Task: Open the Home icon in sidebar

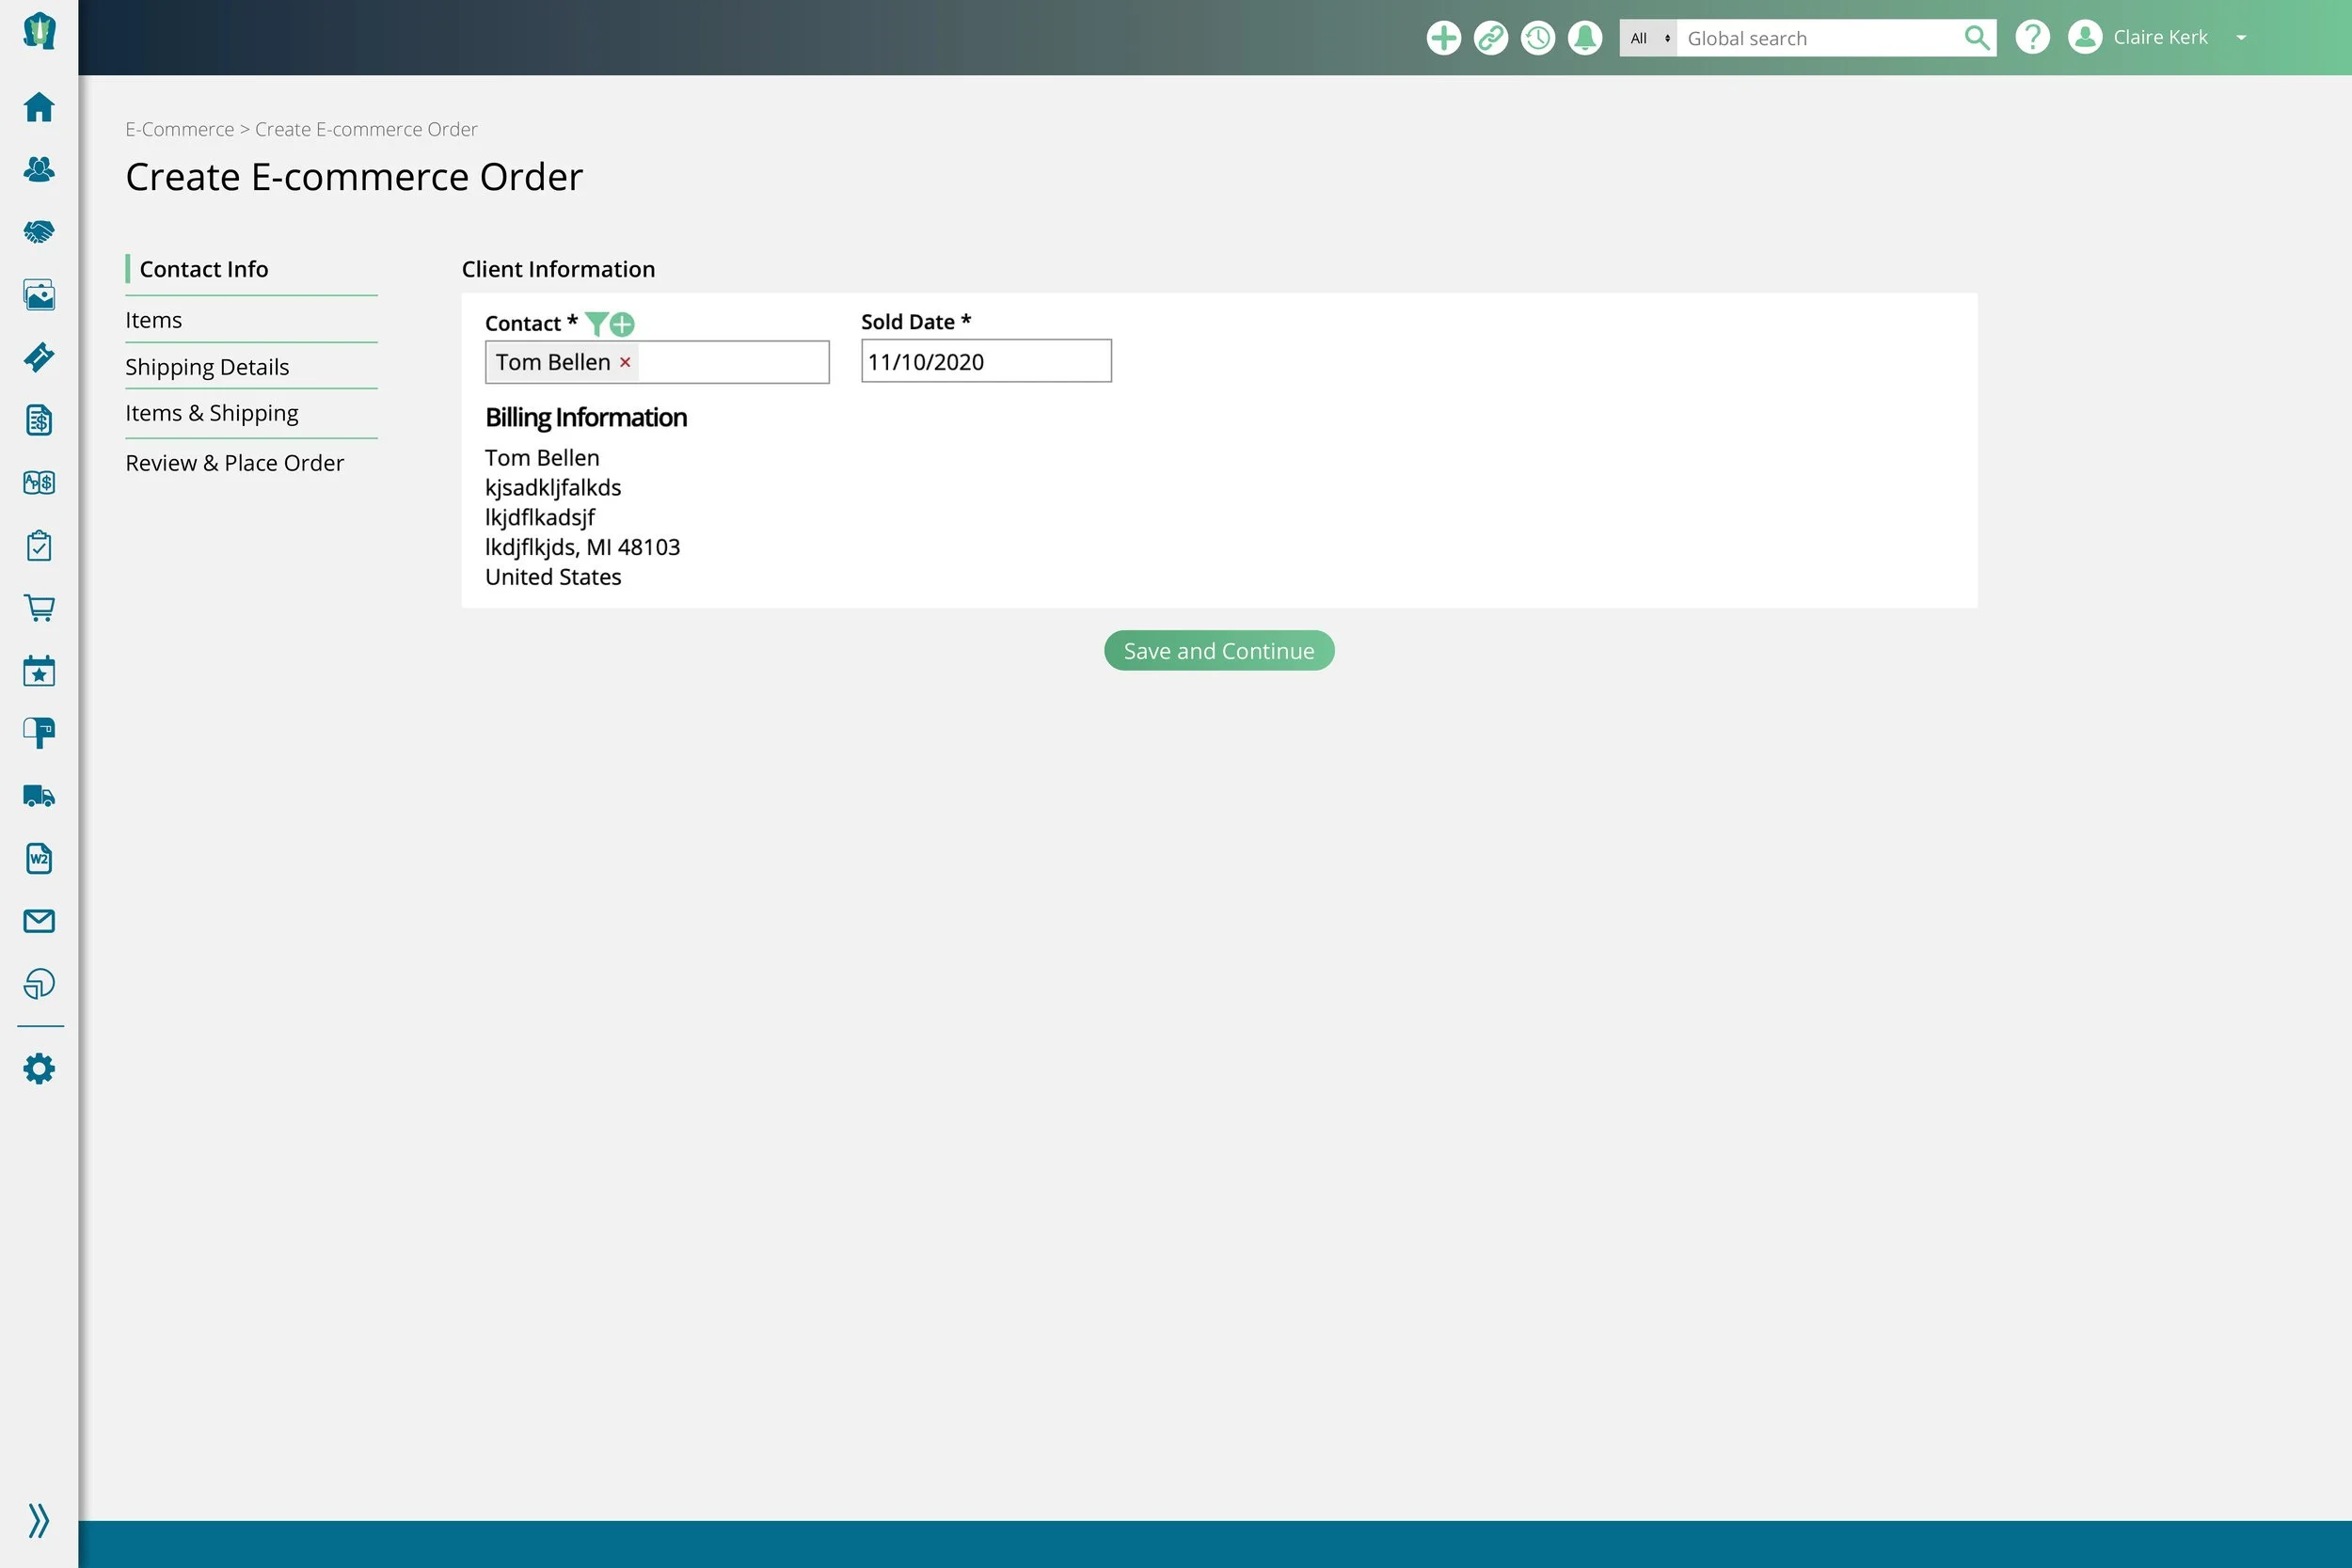Action: (39, 107)
